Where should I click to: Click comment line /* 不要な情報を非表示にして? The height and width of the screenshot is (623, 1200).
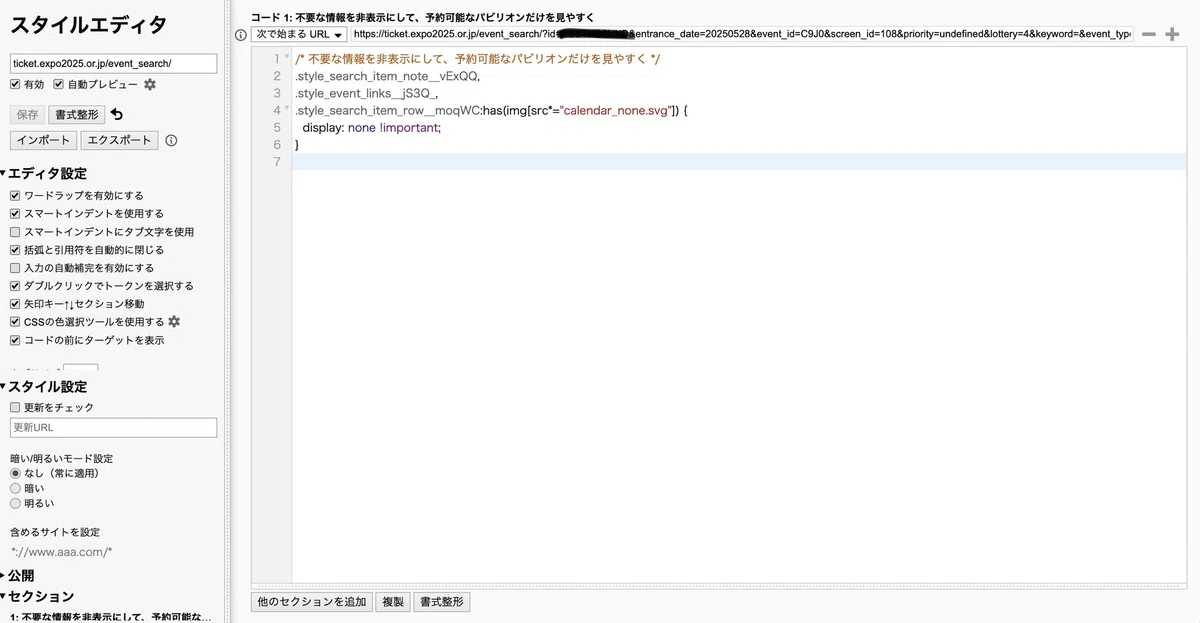[x=477, y=59]
